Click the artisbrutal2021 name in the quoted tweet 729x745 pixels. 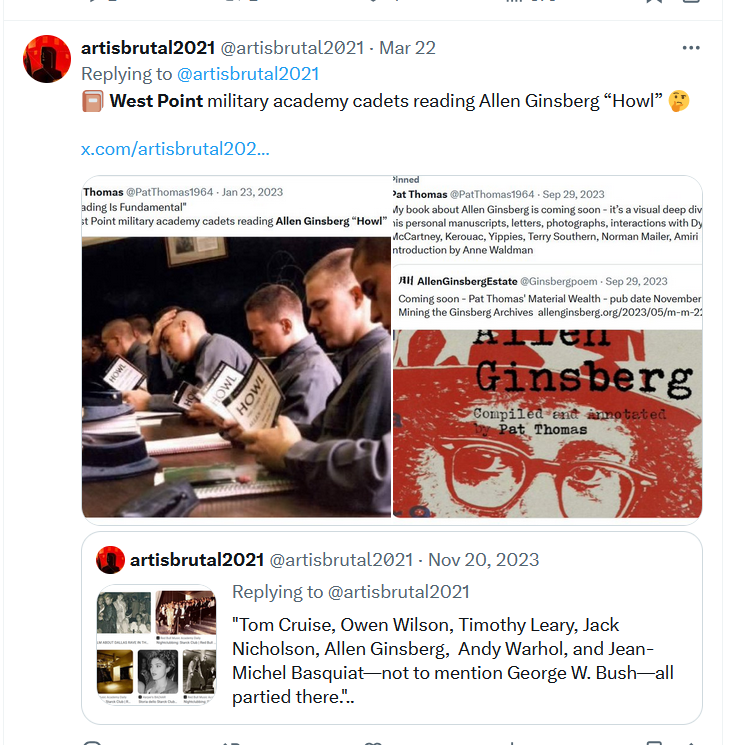[197, 560]
